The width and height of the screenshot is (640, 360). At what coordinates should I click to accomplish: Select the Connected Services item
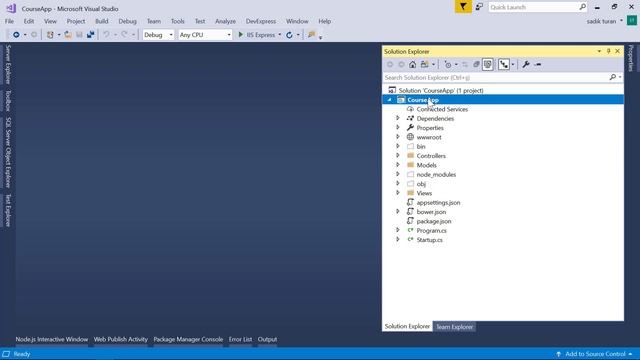[x=442, y=109]
